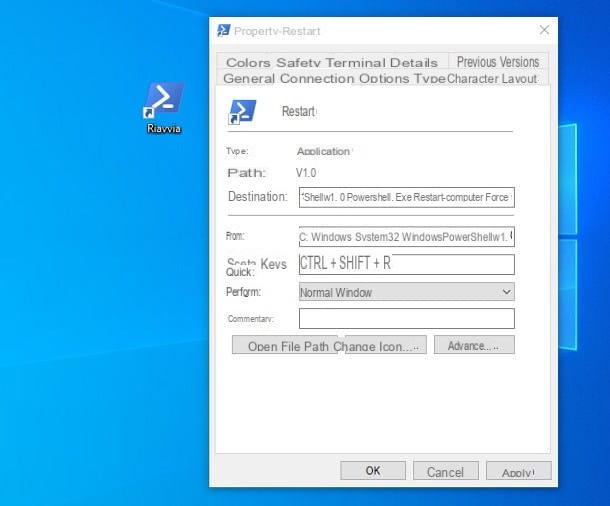Image resolution: width=610 pixels, height=506 pixels.
Task: Click the Cancel button
Action: tap(445, 471)
